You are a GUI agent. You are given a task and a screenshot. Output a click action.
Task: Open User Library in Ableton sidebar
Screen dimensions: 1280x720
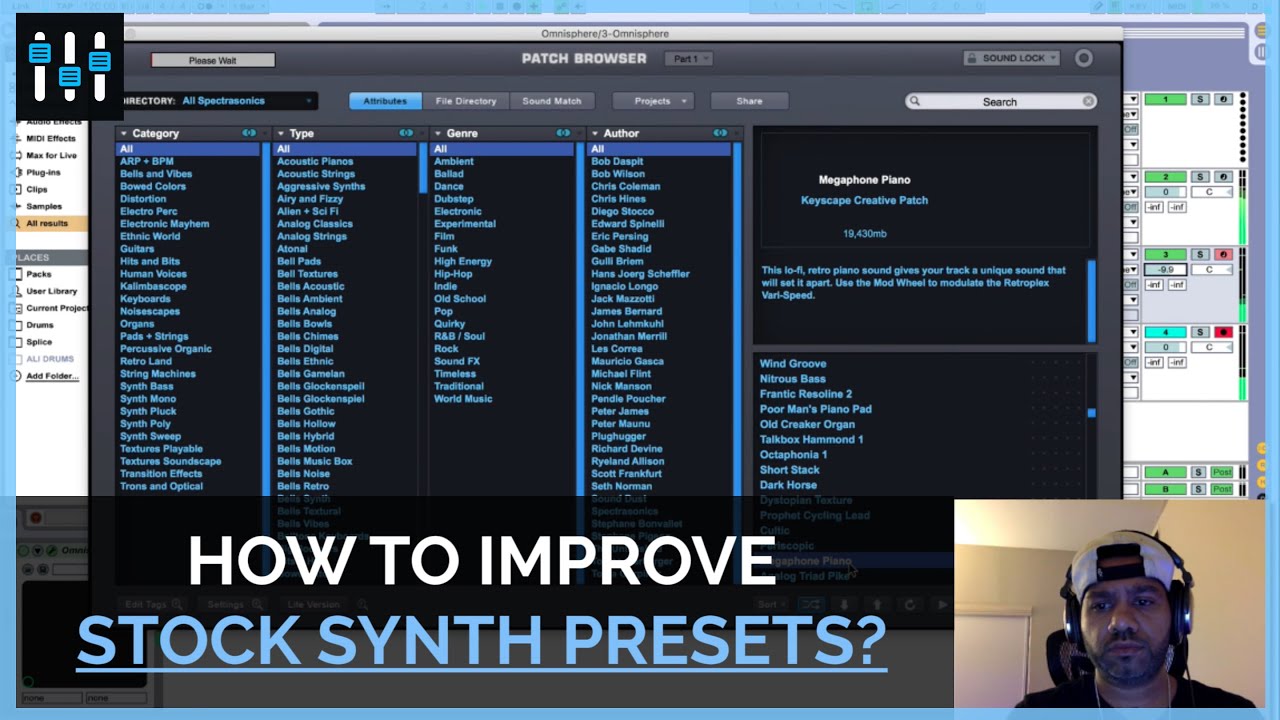[51, 291]
